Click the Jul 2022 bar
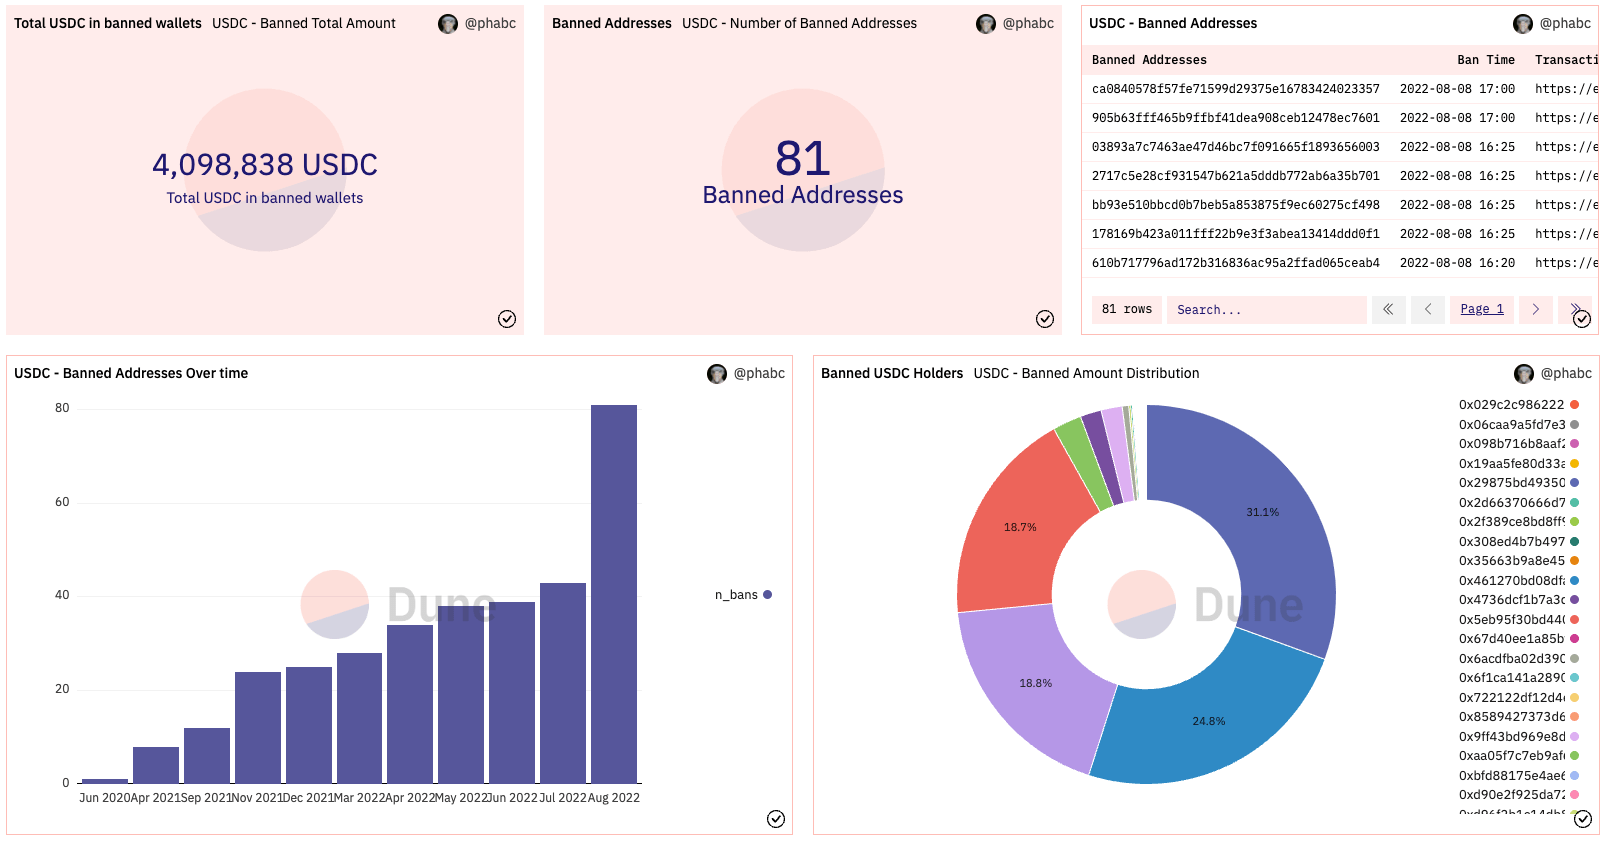Image resolution: width=1609 pixels, height=842 pixels. click(563, 683)
